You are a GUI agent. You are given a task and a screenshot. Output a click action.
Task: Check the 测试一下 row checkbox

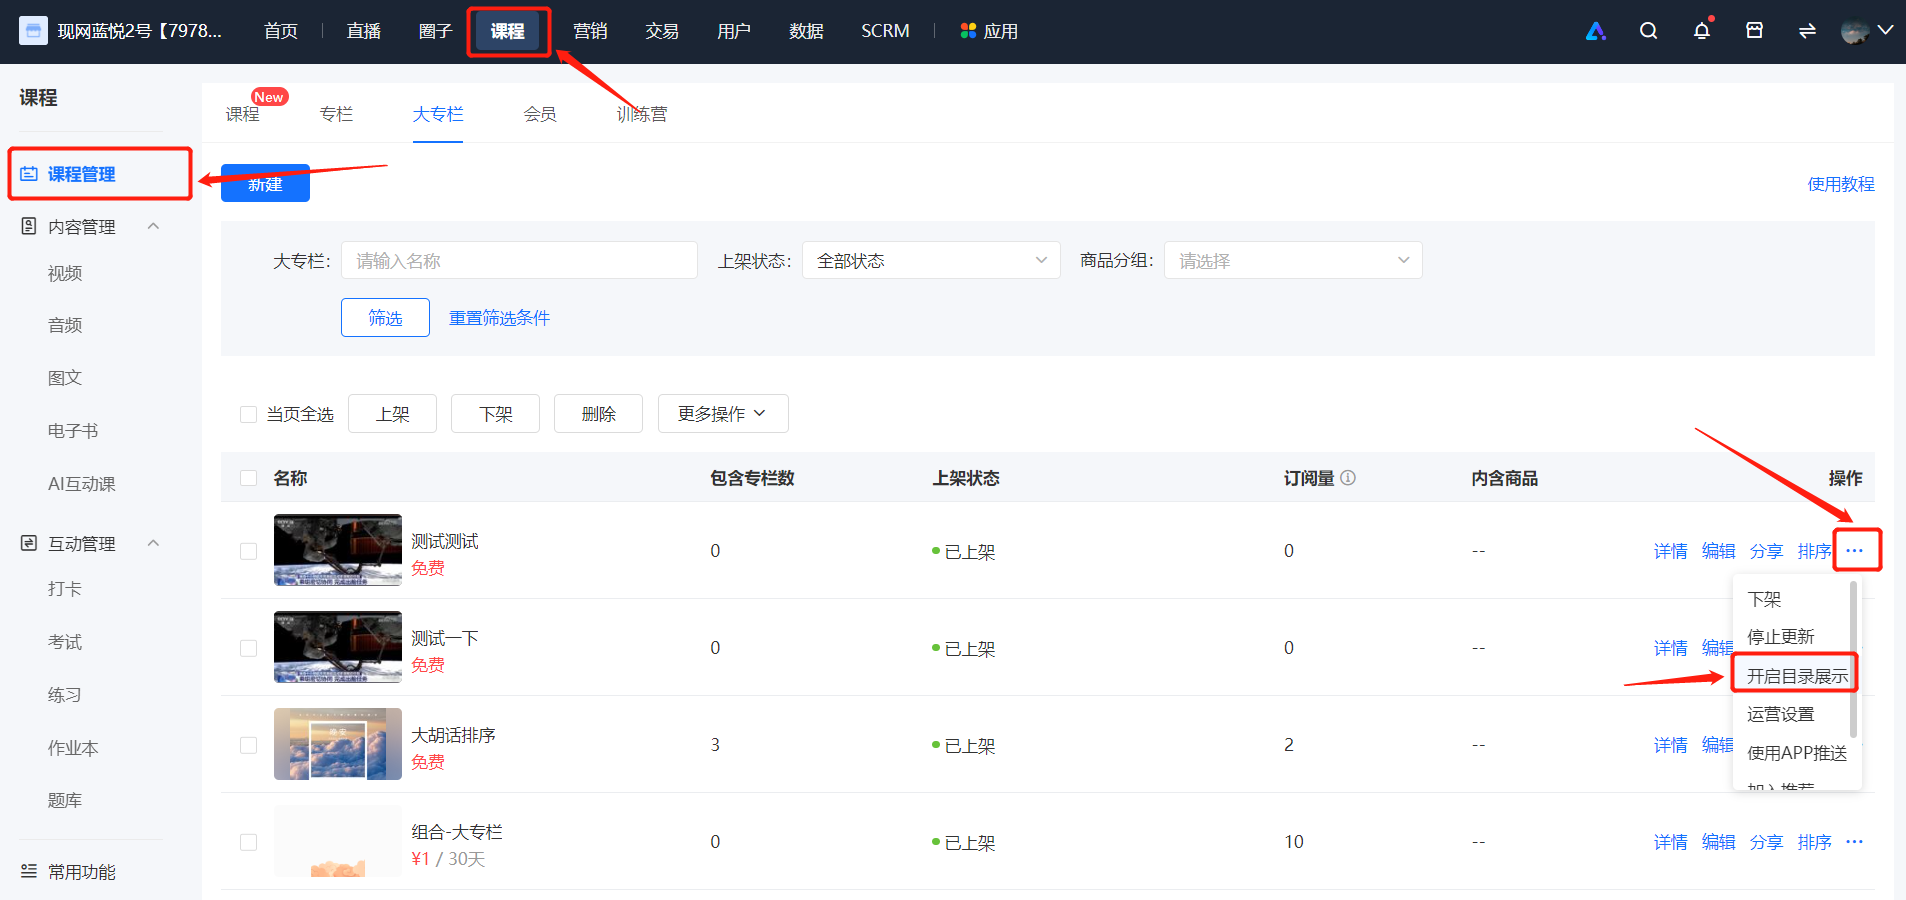(249, 648)
